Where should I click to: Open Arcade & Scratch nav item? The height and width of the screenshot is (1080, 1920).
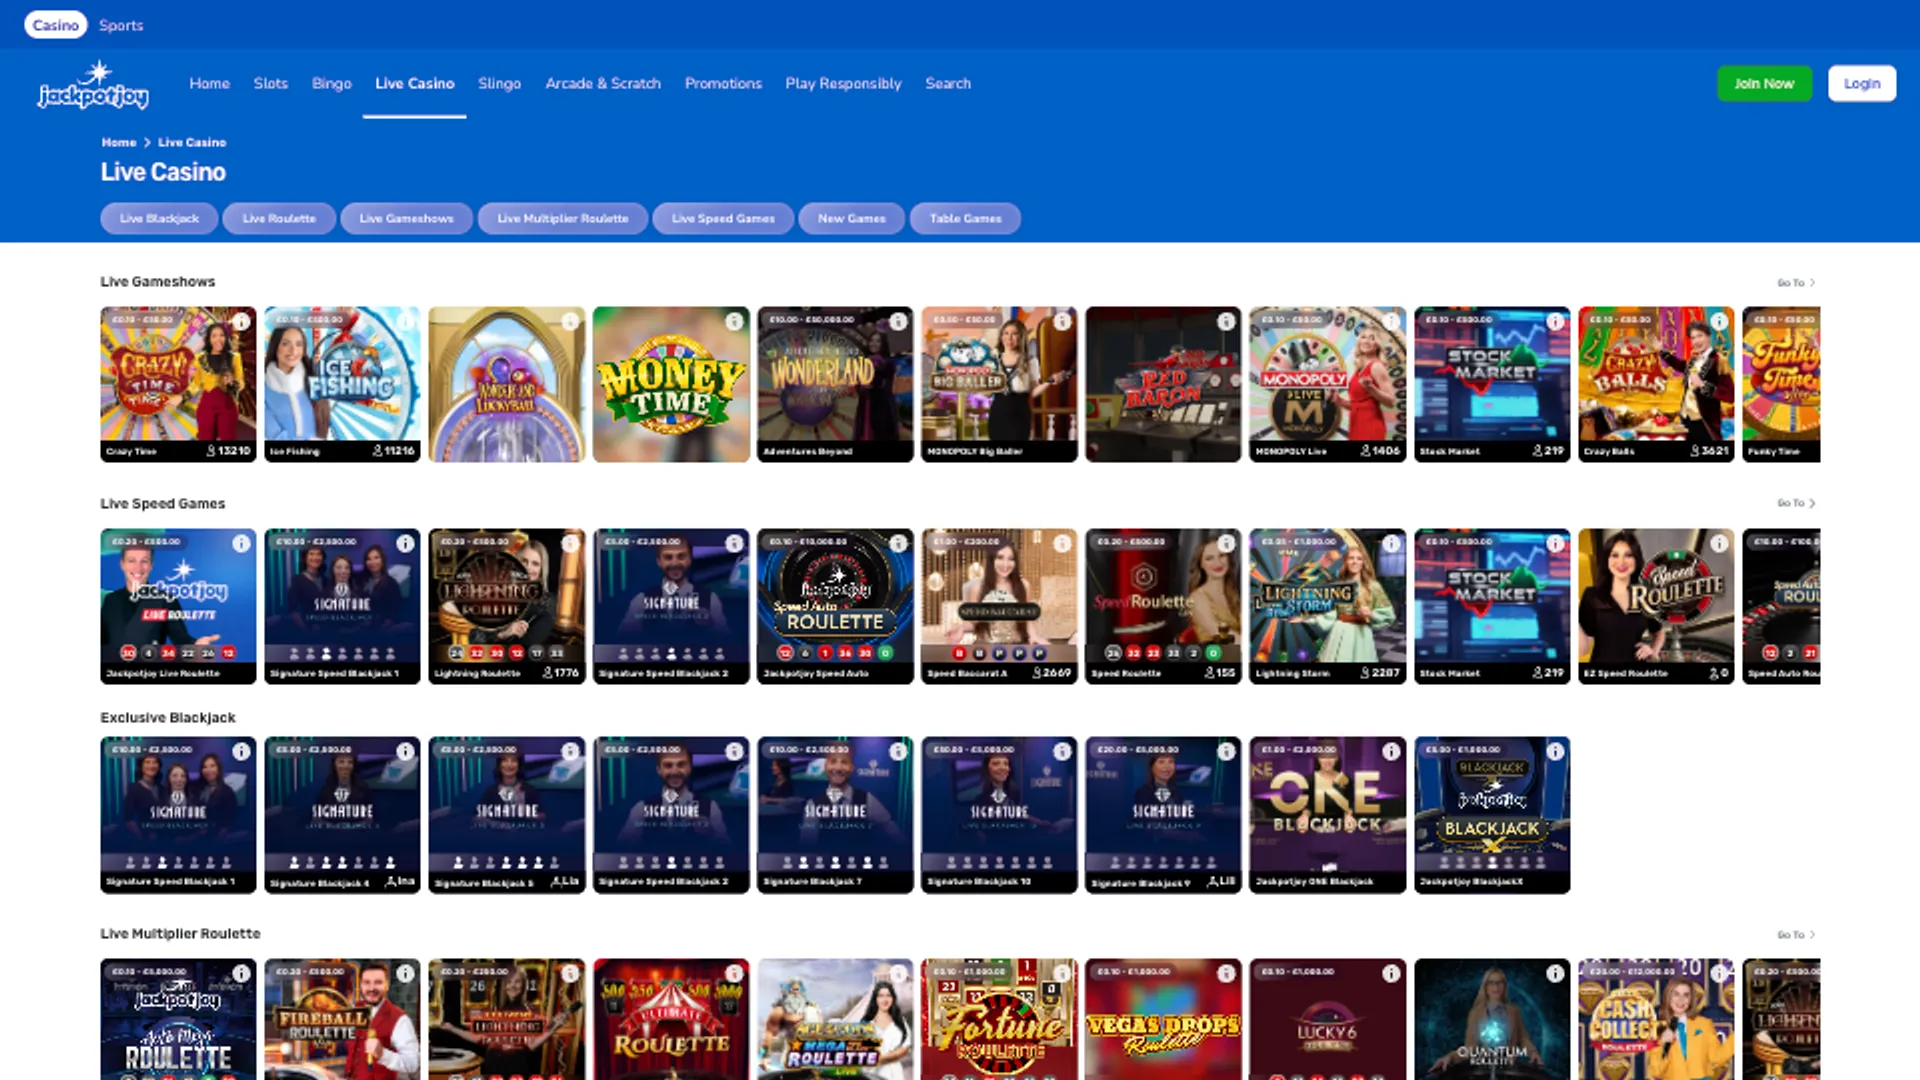click(x=603, y=84)
